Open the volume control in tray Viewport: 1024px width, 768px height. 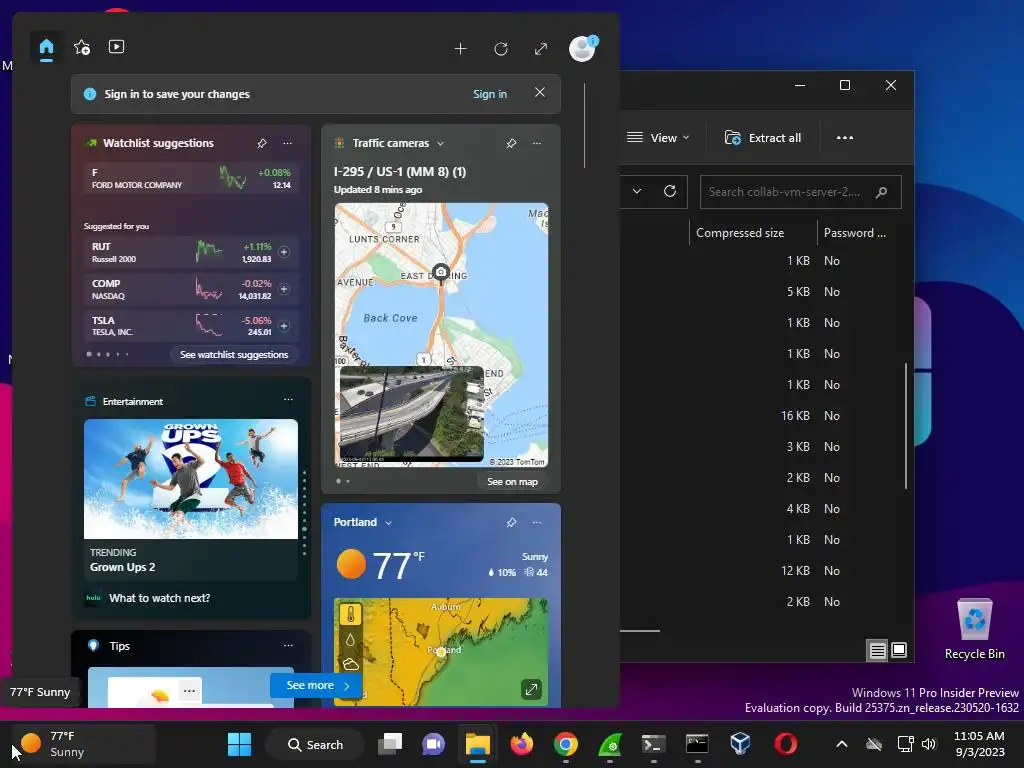[929, 744]
